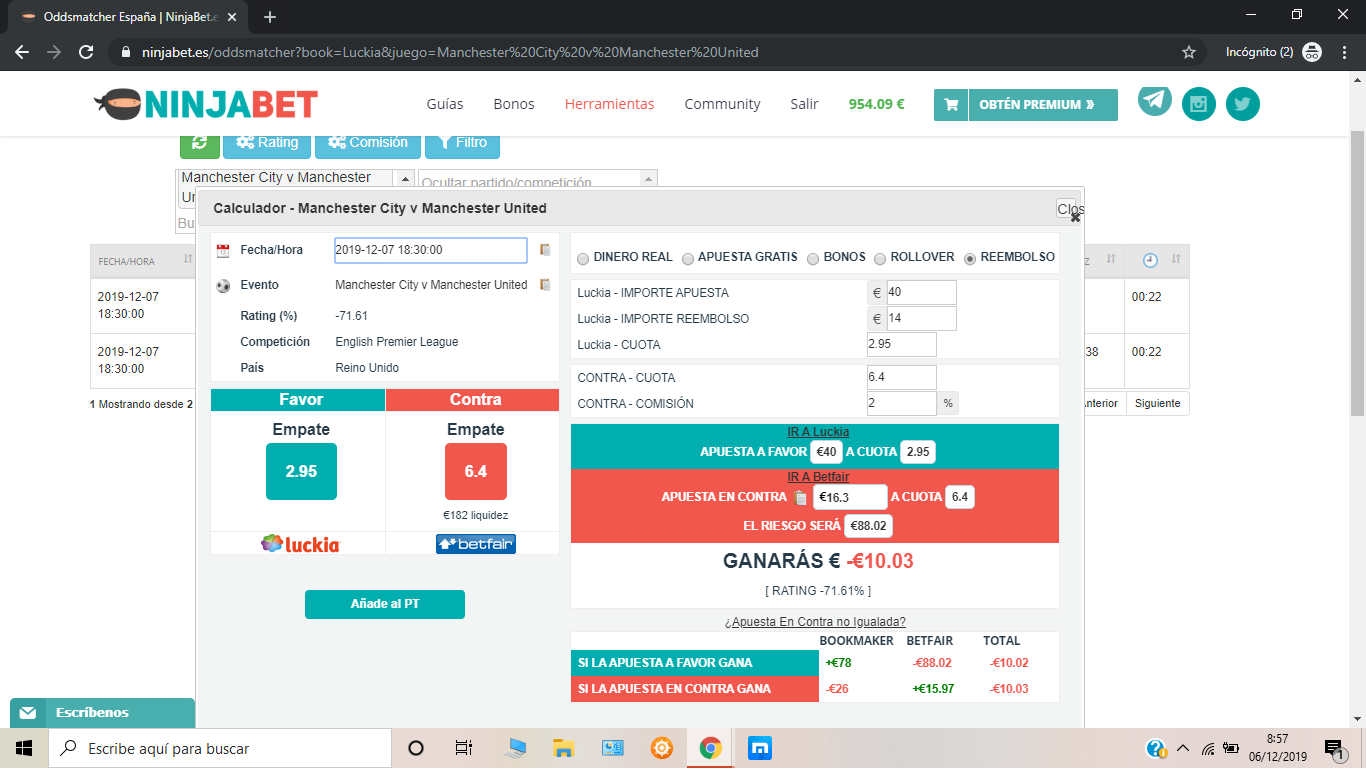1366x768 pixels.
Task: Click the clock icon column header
Action: tap(1151, 260)
